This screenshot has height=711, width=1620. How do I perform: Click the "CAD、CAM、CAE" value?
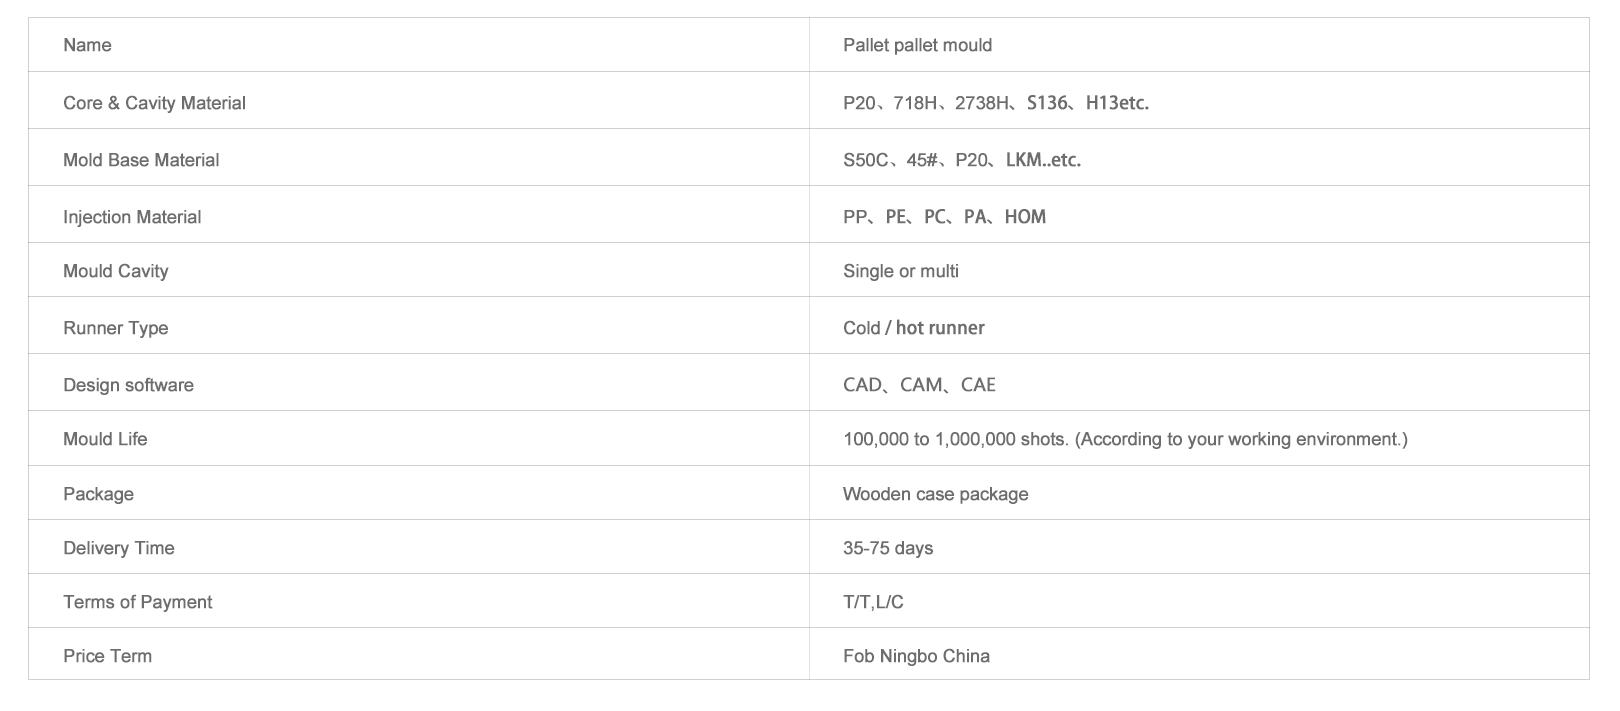[919, 385]
